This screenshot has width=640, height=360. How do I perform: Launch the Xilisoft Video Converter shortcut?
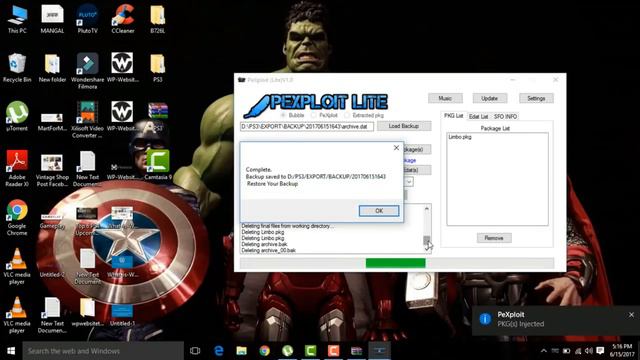pyautogui.click(x=87, y=120)
